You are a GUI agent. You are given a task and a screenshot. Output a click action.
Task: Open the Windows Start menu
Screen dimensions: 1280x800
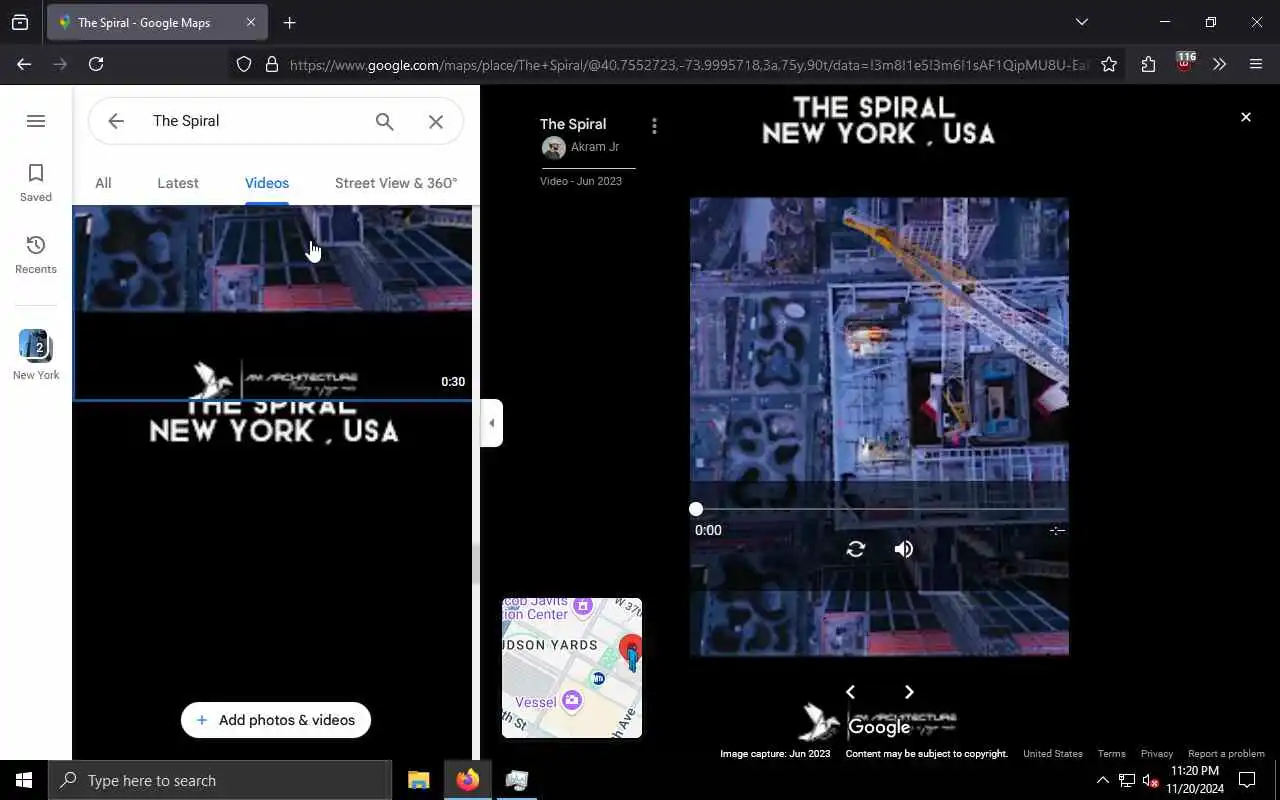tap(24, 780)
